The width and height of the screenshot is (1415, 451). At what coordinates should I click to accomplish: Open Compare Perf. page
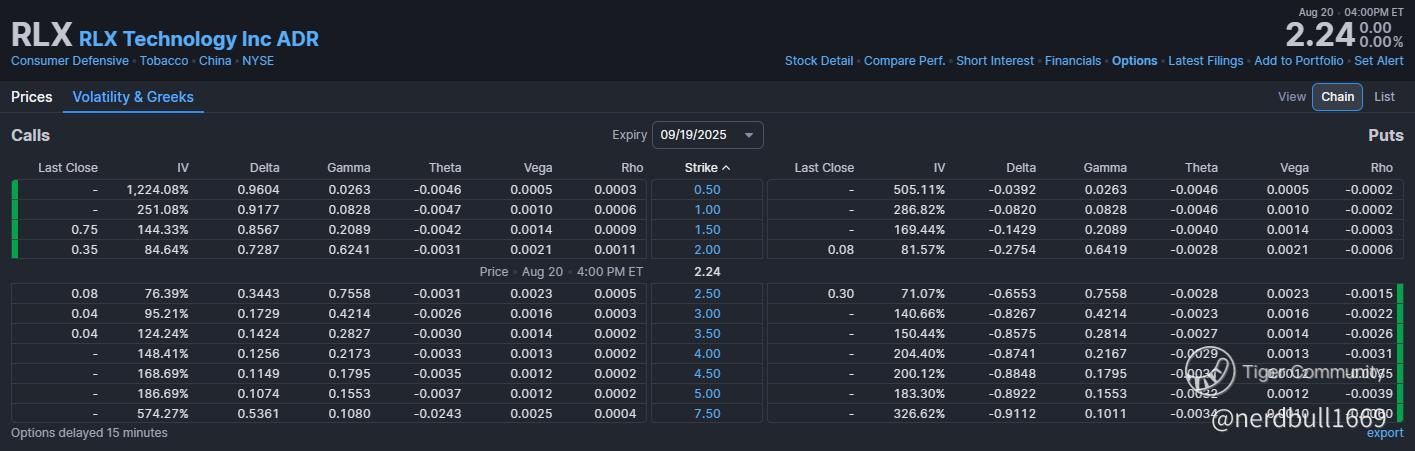coord(904,61)
